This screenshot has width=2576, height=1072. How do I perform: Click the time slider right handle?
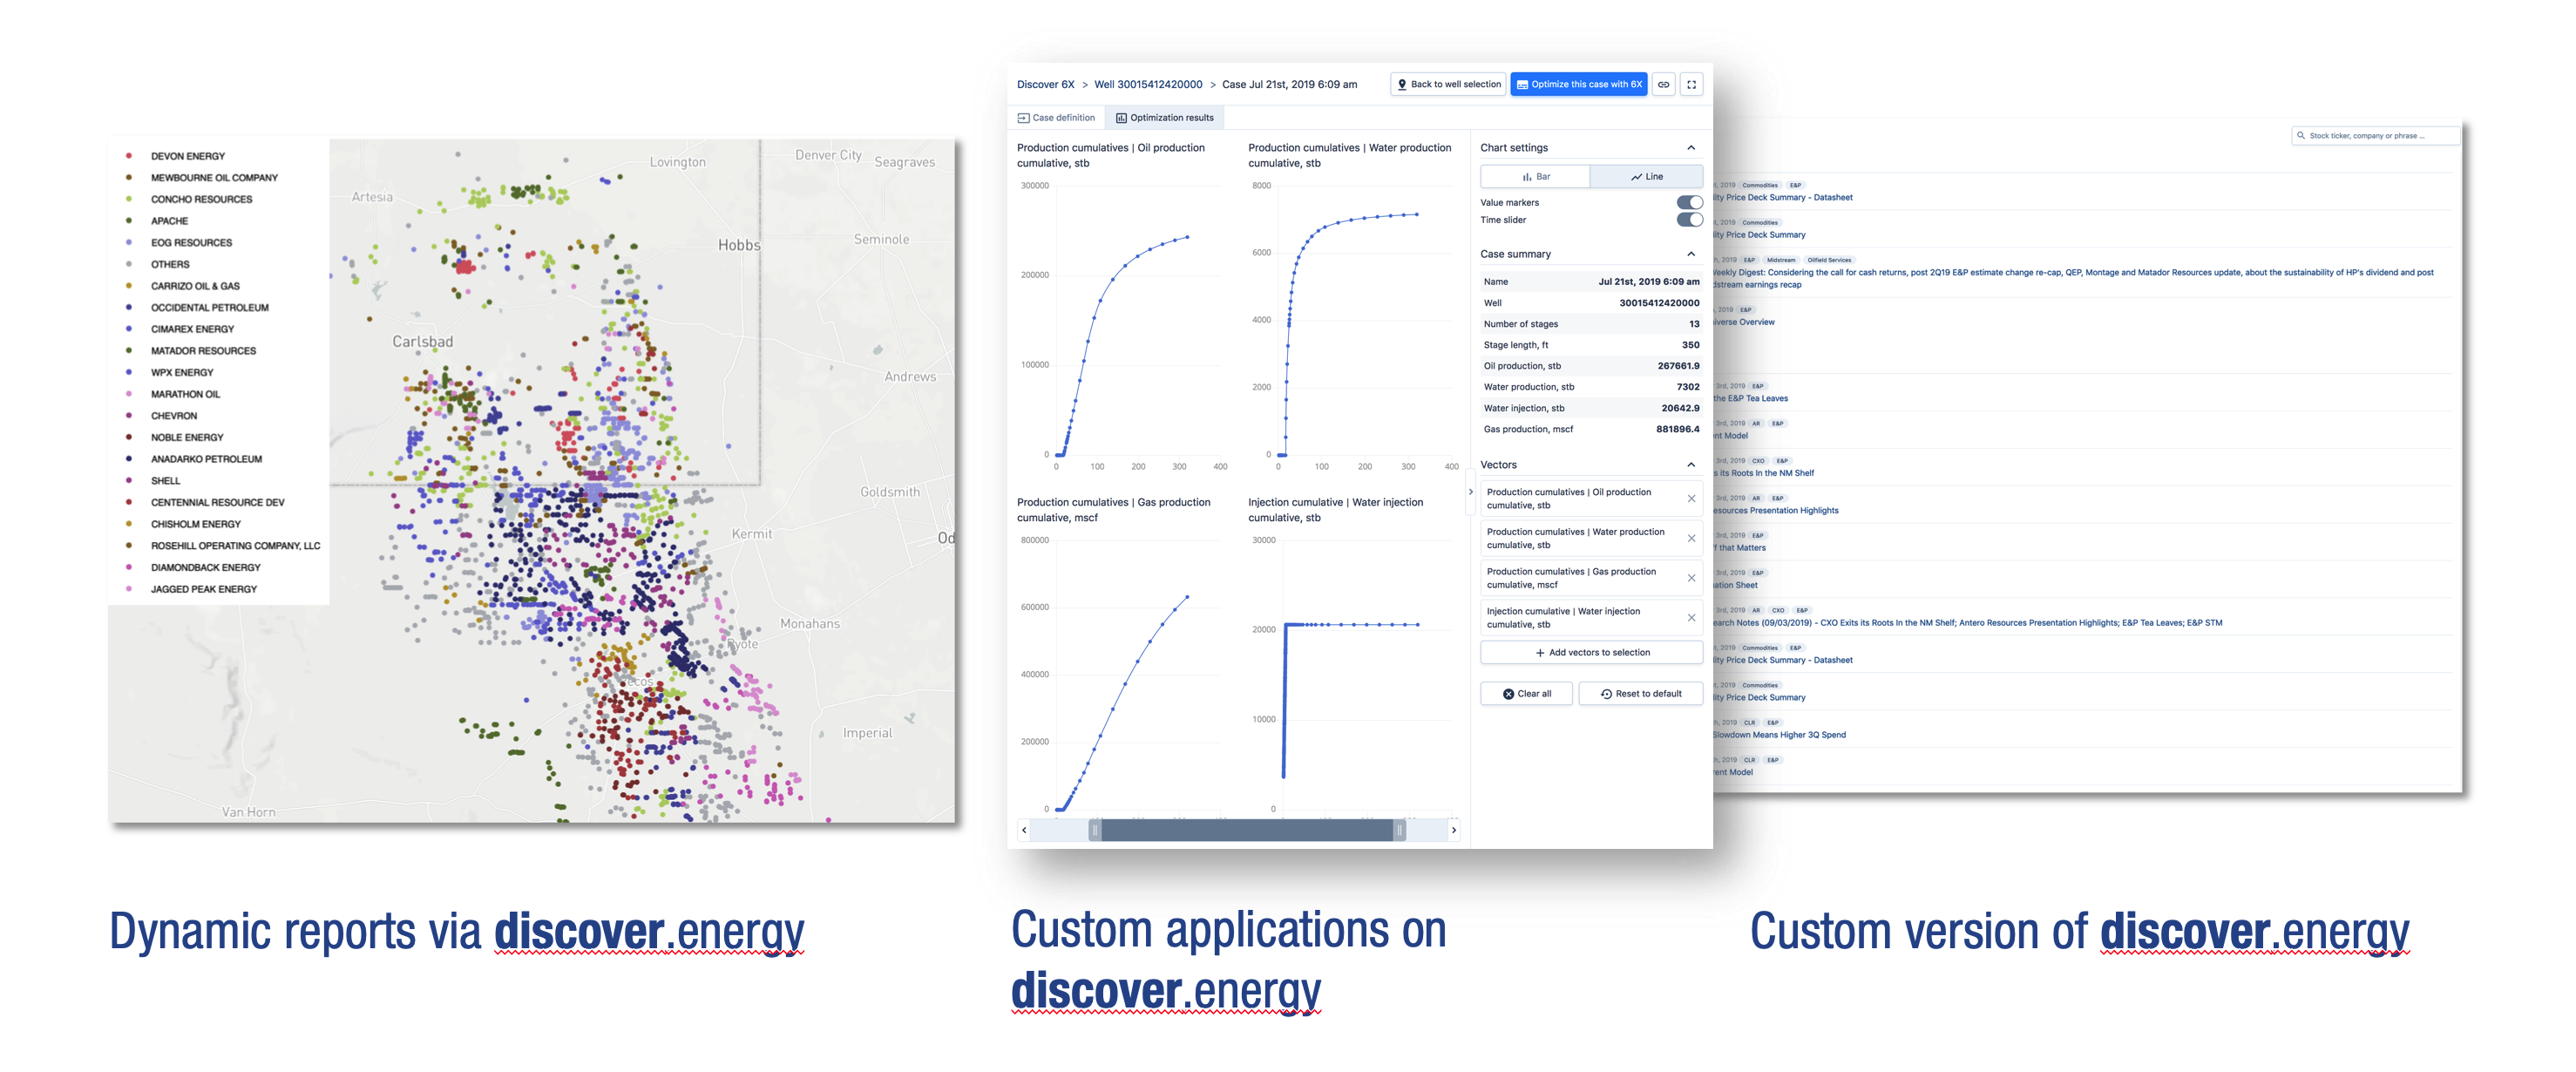pyautogui.click(x=1399, y=830)
